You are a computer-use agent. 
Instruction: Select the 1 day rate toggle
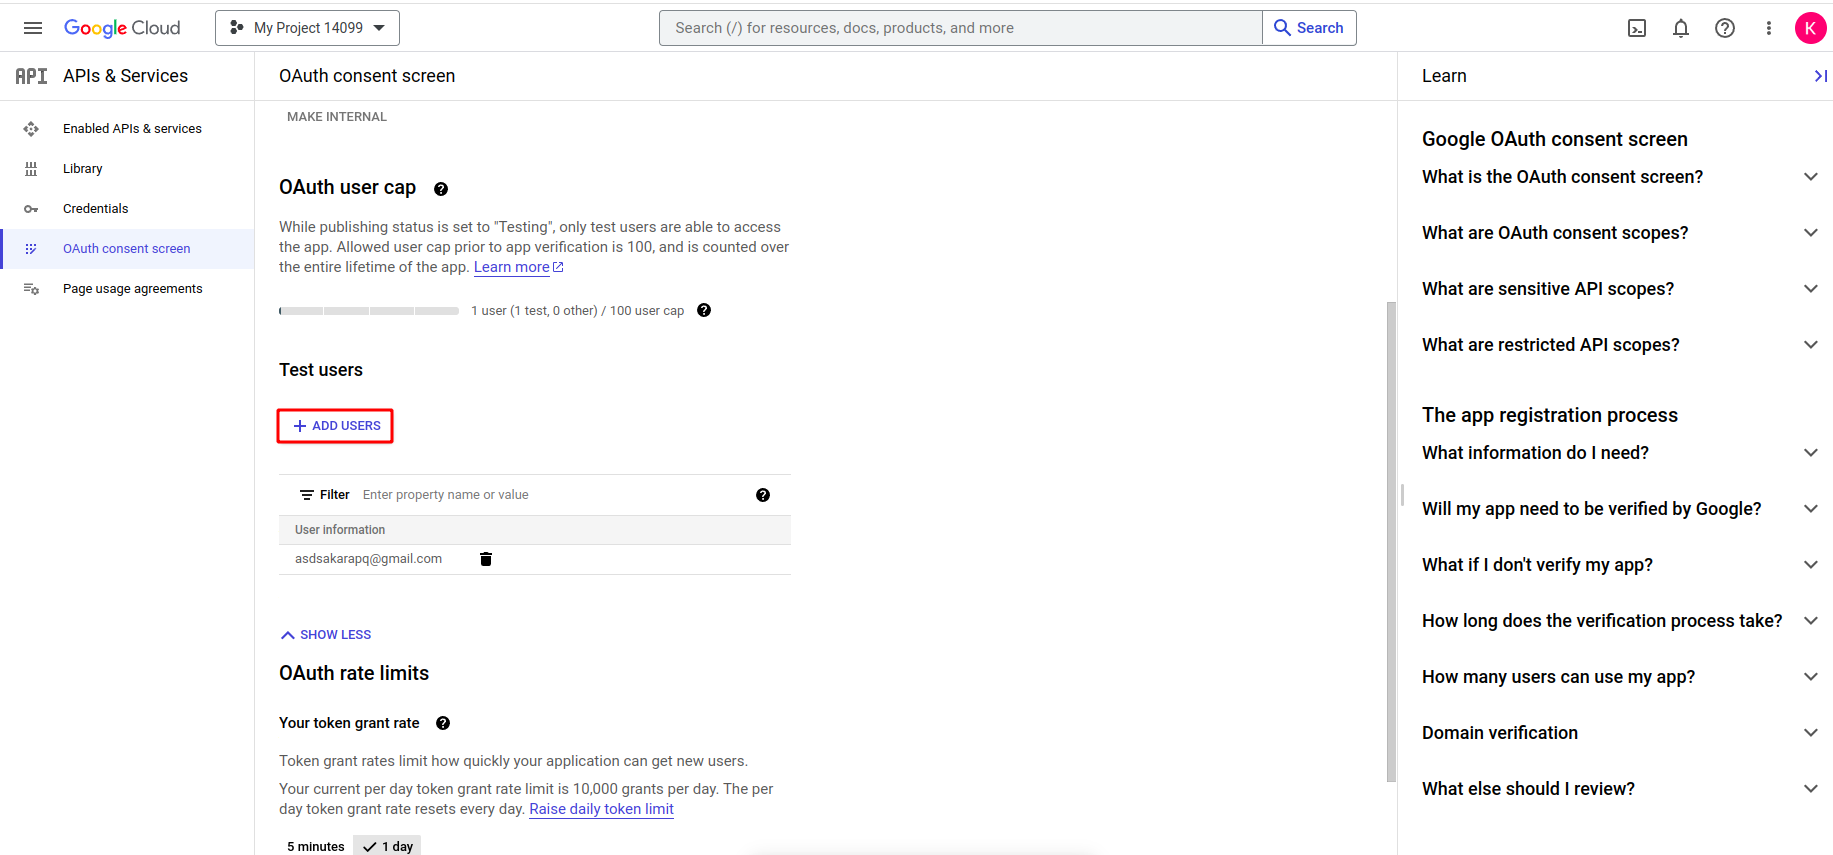pyautogui.click(x=388, y=846)
